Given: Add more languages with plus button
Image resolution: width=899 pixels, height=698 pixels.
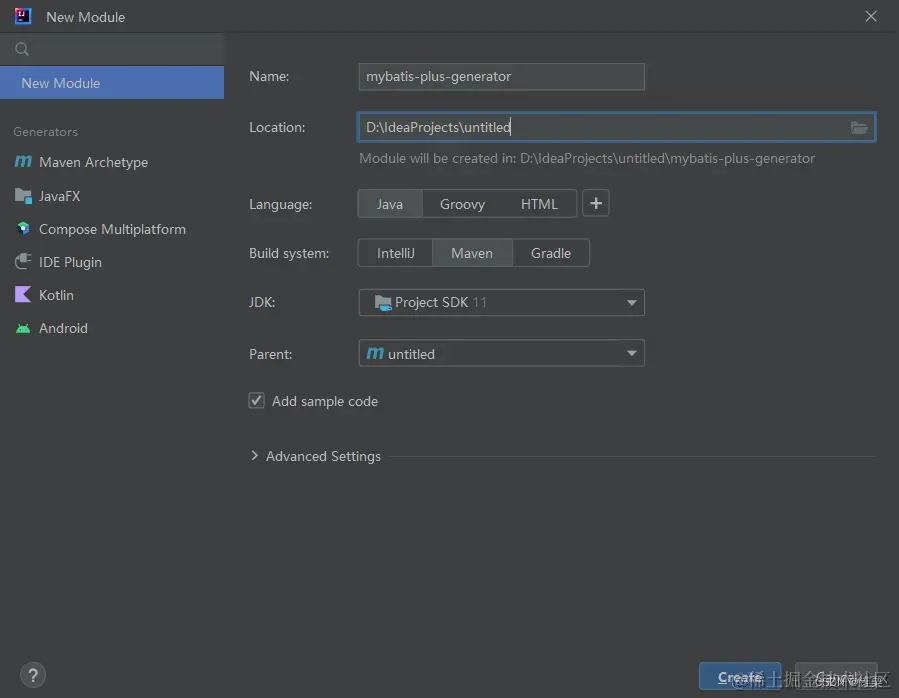Looking at the screenshot, I should 596,204.
